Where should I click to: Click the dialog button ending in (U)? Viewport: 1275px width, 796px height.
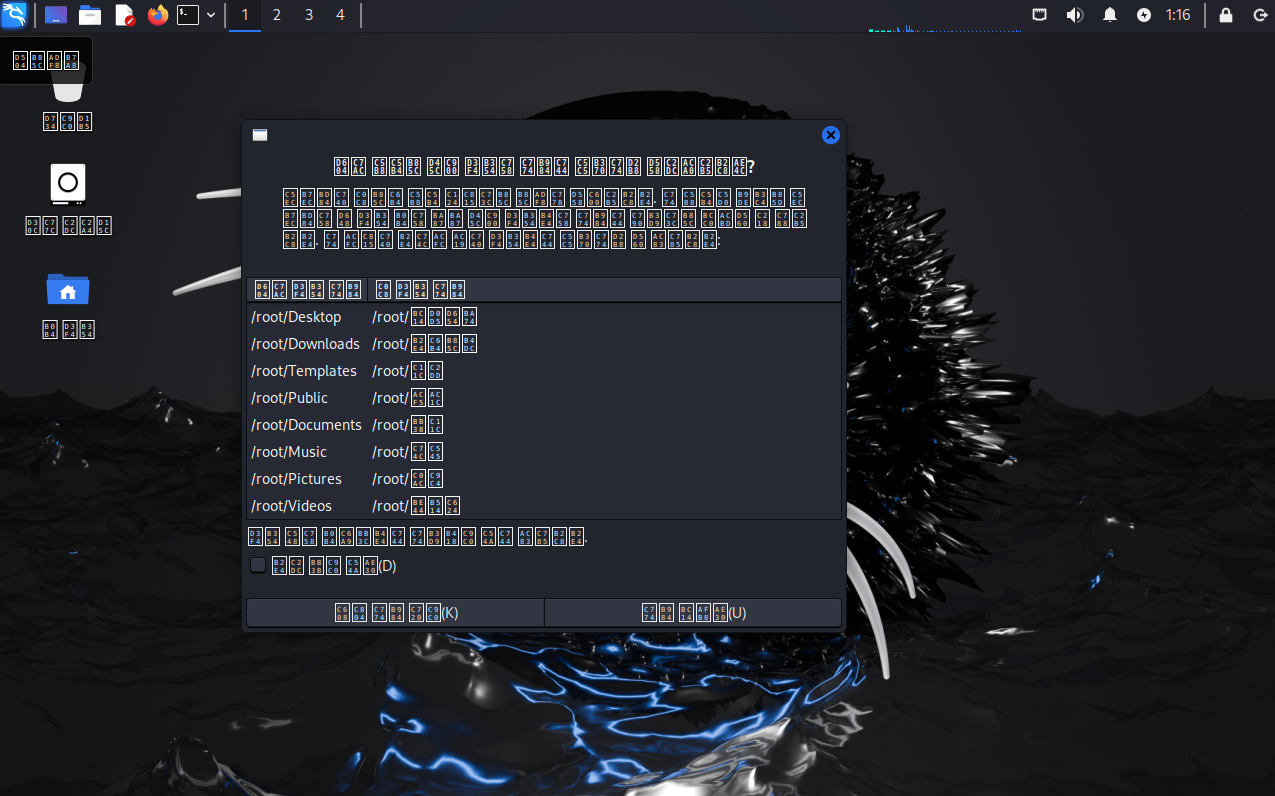click(x=693, y=612)
